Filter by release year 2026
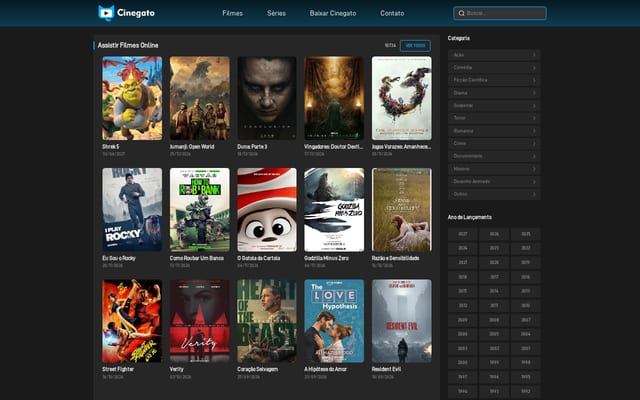This screenshot has width=640, height=400. (494, 234)
